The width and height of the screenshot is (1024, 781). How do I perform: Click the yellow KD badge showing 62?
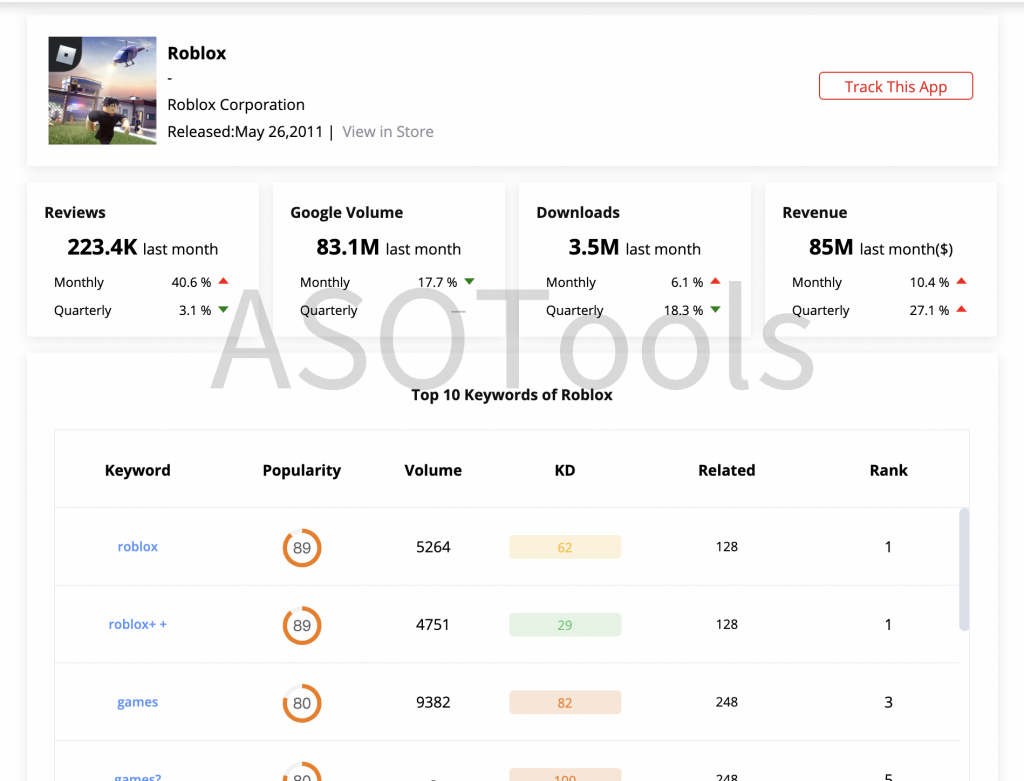[x=565, y=547]
